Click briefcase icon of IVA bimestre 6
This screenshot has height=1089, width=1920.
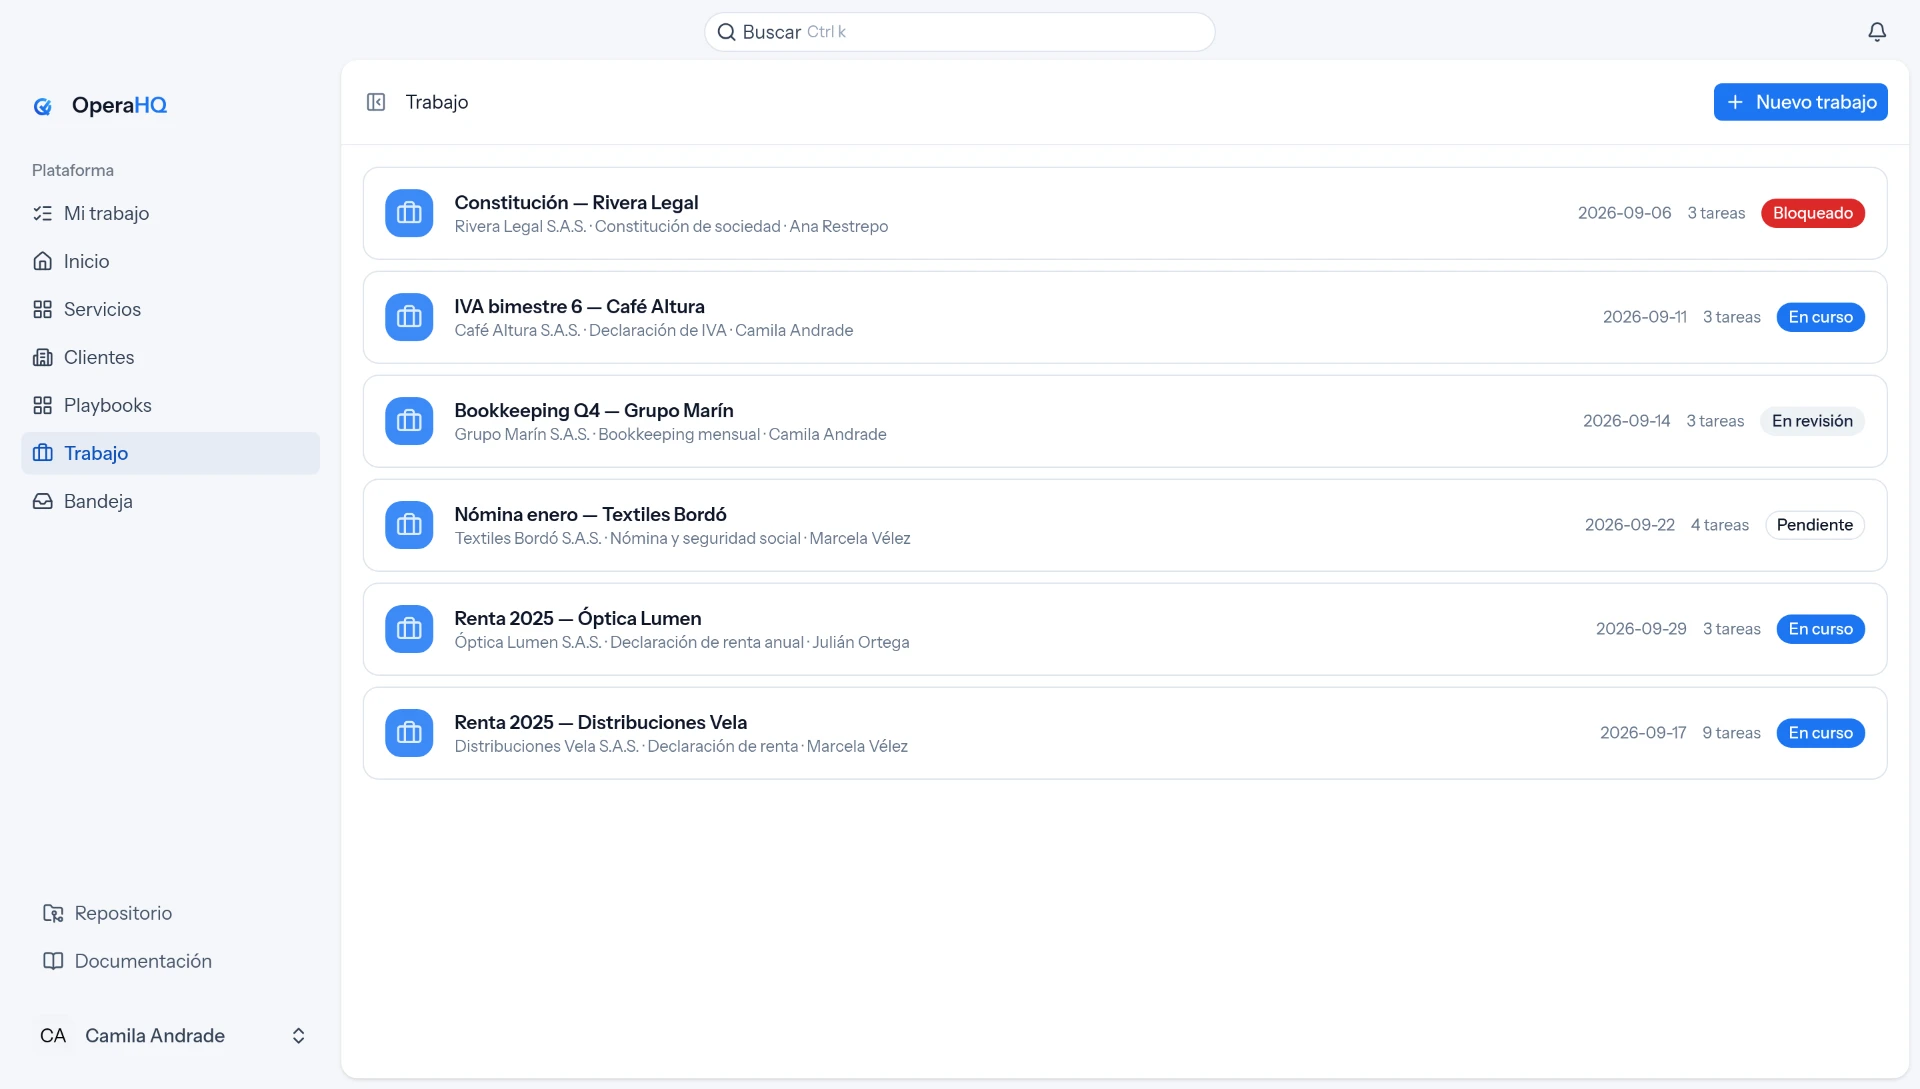[409, 317]
